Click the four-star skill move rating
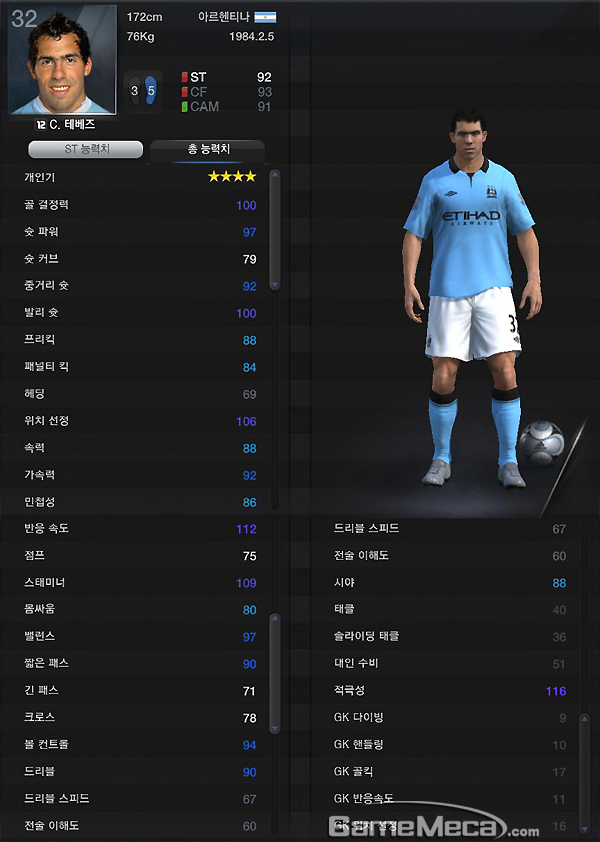 click(232, 176)
